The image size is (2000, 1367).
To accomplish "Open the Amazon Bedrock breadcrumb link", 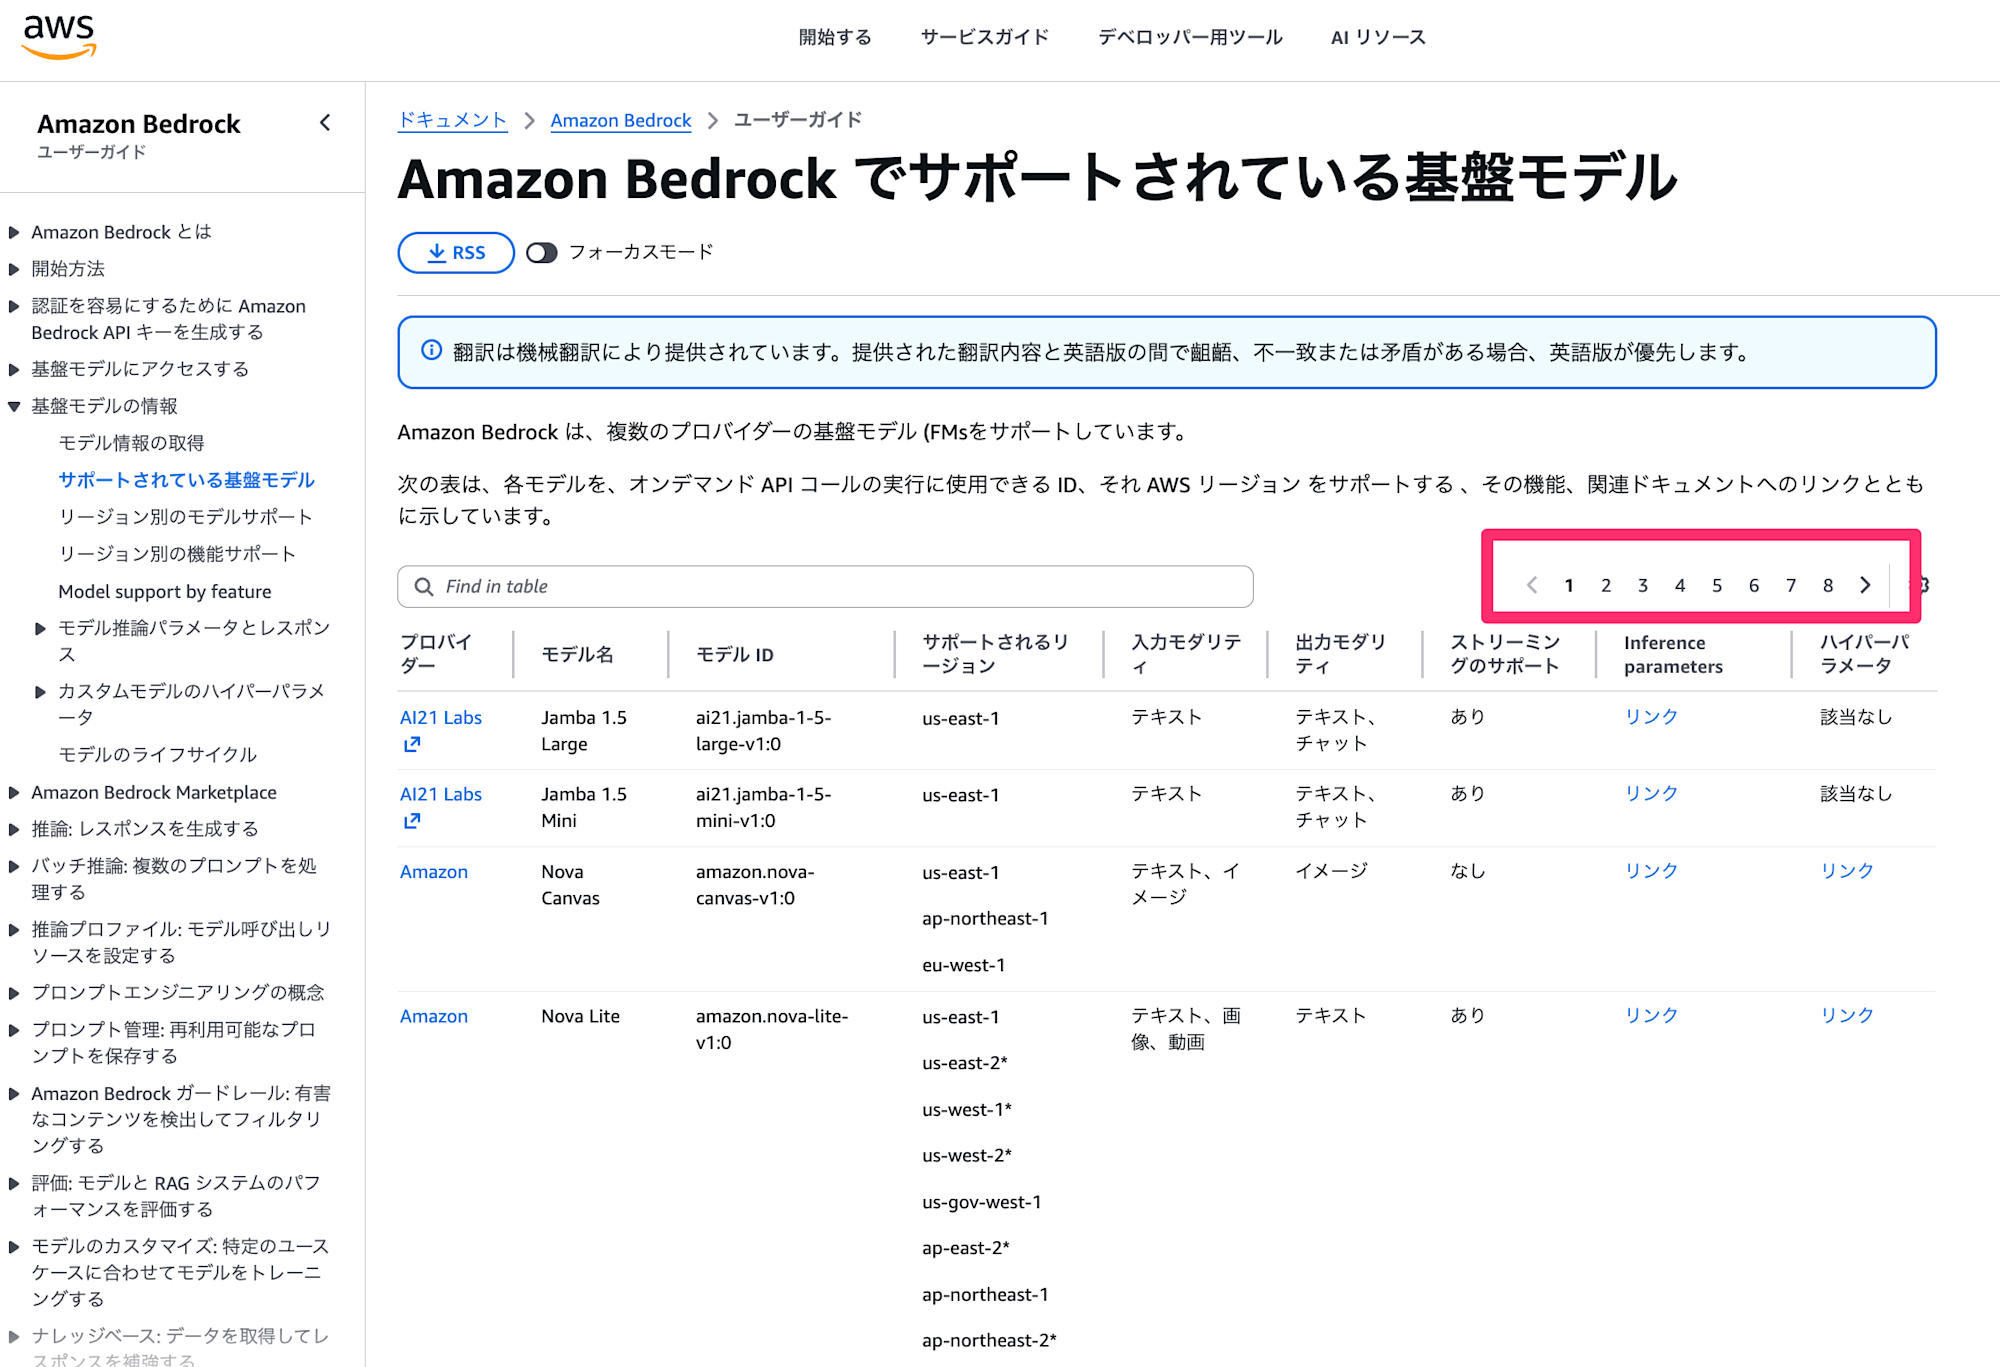I will (620, 120).
